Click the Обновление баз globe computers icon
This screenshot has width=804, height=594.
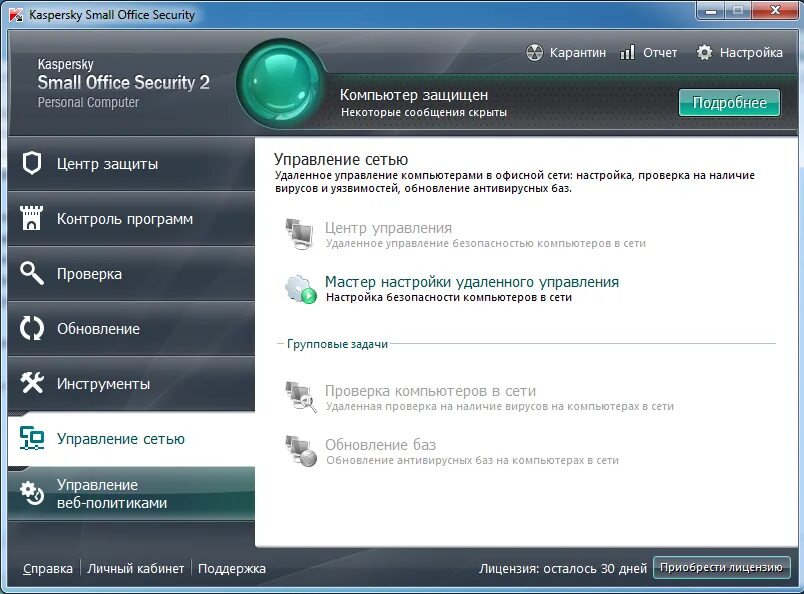(x=301, y=451)
